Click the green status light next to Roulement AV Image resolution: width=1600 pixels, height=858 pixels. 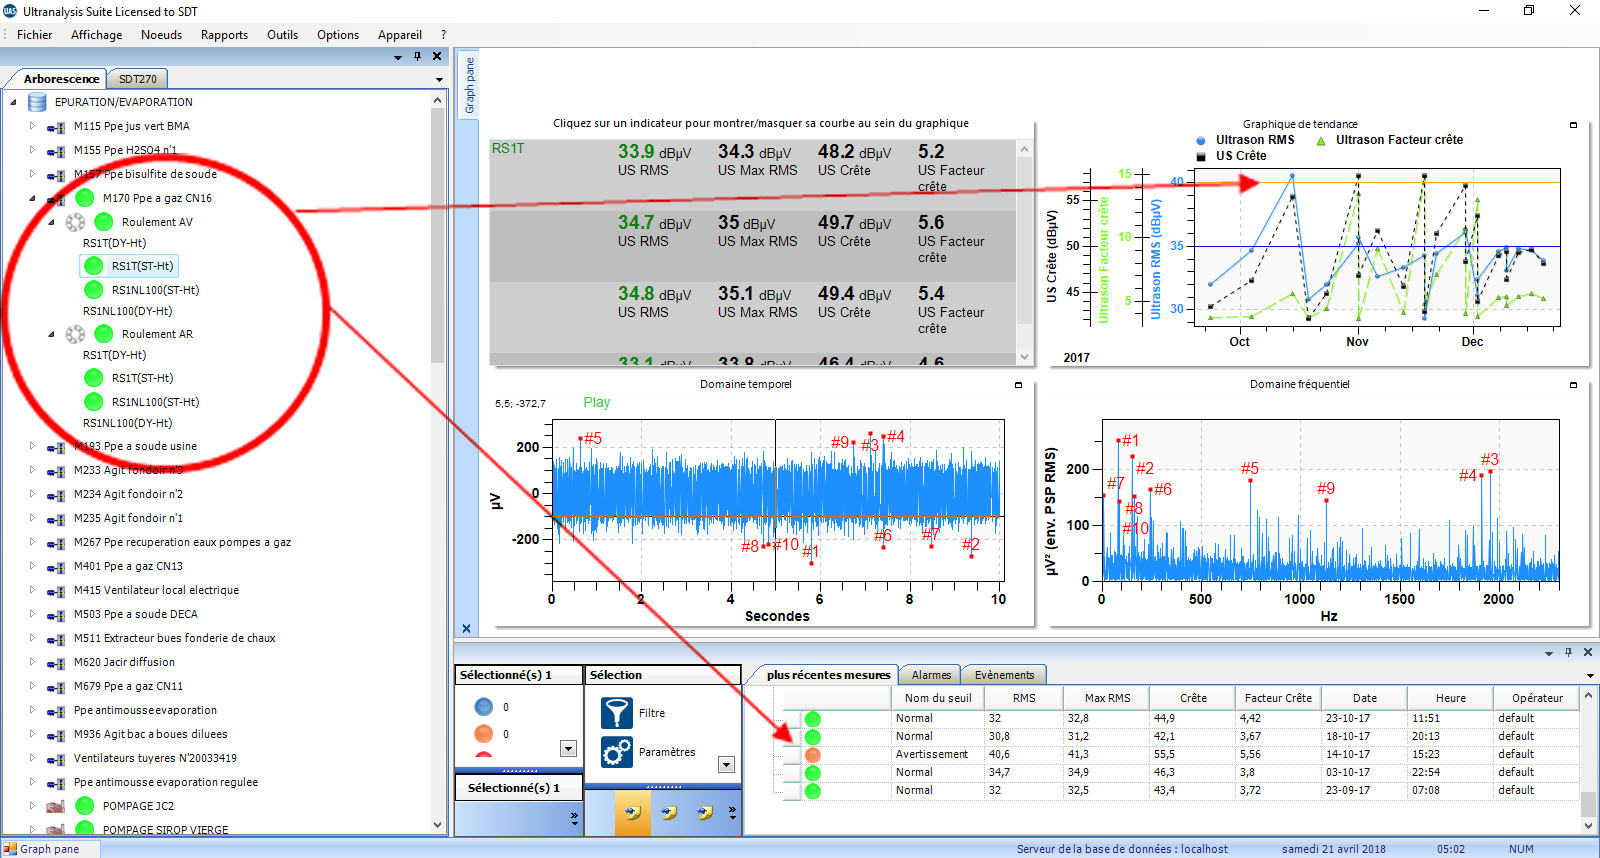click(103, 222)
